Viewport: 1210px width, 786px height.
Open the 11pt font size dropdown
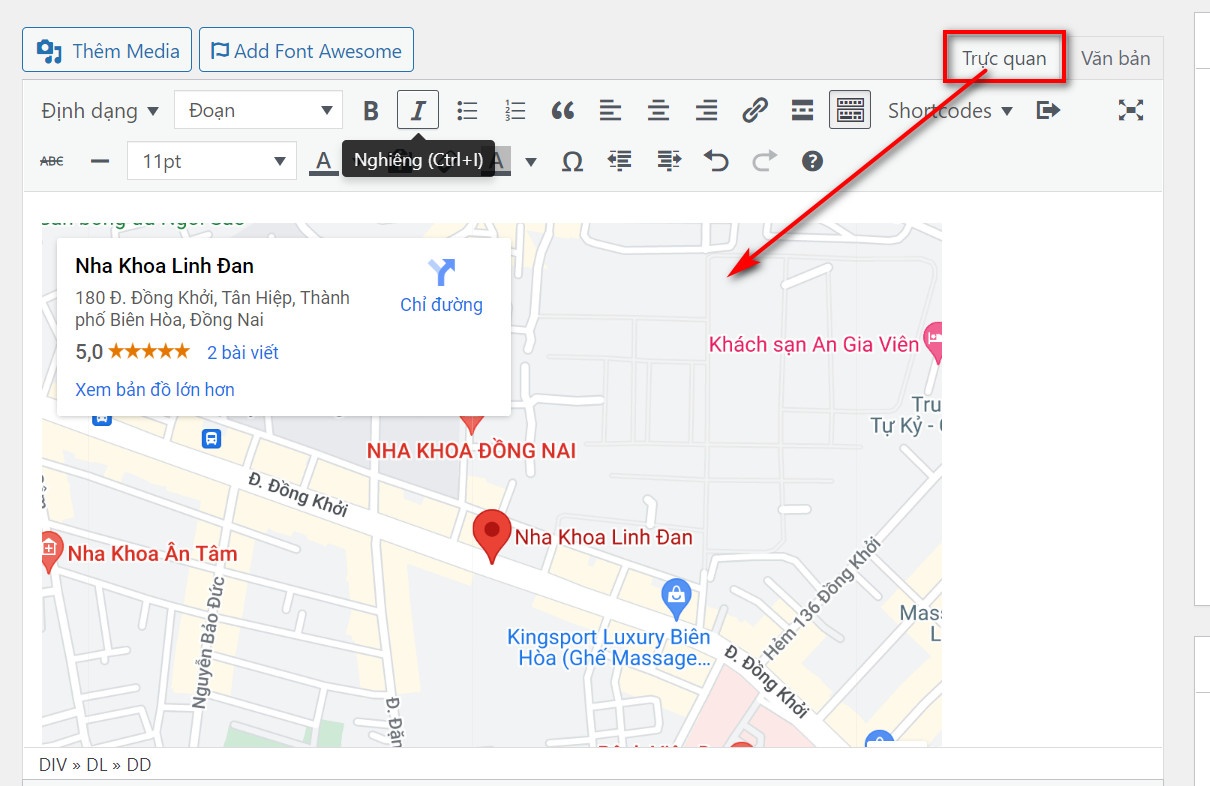coord(210,160)
